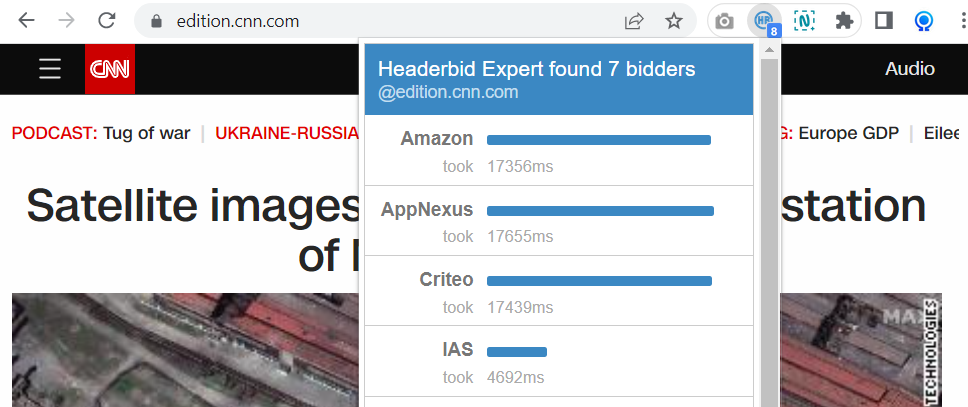
Task: Open the Audio section in CNN header
Action: tap(909, 69)
